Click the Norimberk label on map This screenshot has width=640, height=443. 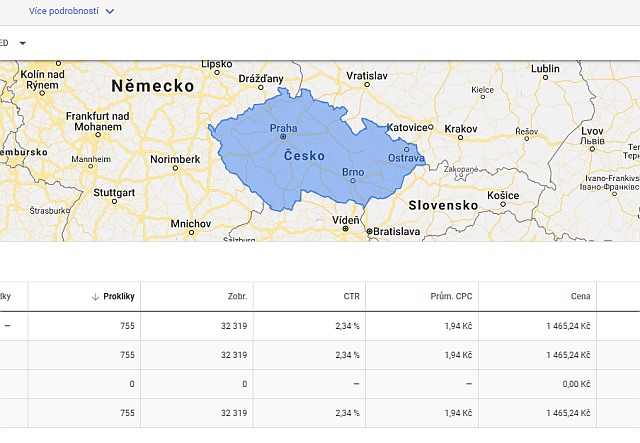(175, 159)
